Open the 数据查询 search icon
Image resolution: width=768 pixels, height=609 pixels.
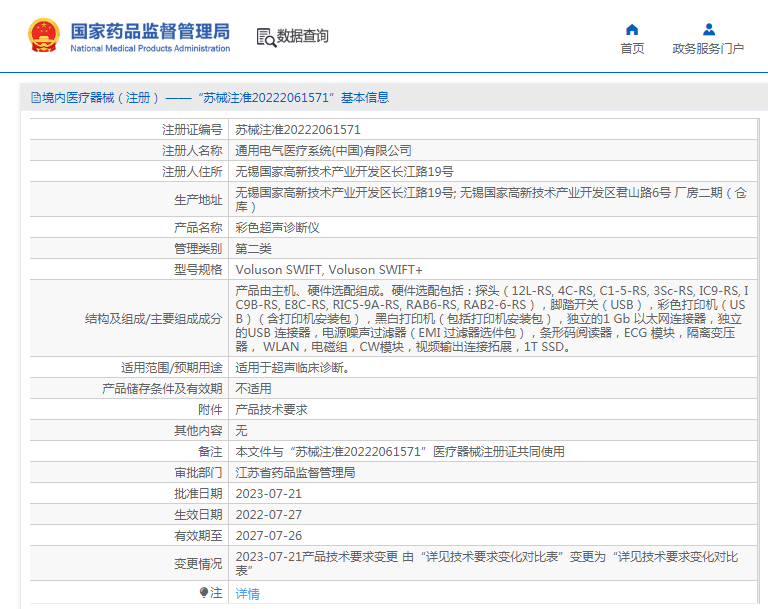[x=266, y=37]
